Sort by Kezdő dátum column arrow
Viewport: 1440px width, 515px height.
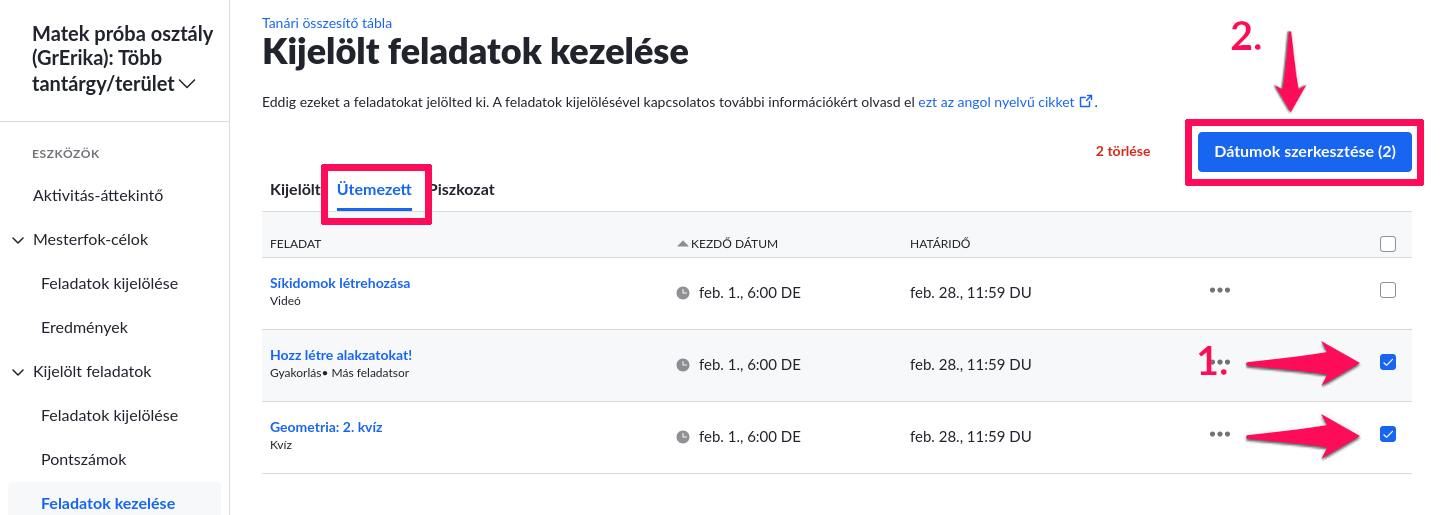(683, 244)
